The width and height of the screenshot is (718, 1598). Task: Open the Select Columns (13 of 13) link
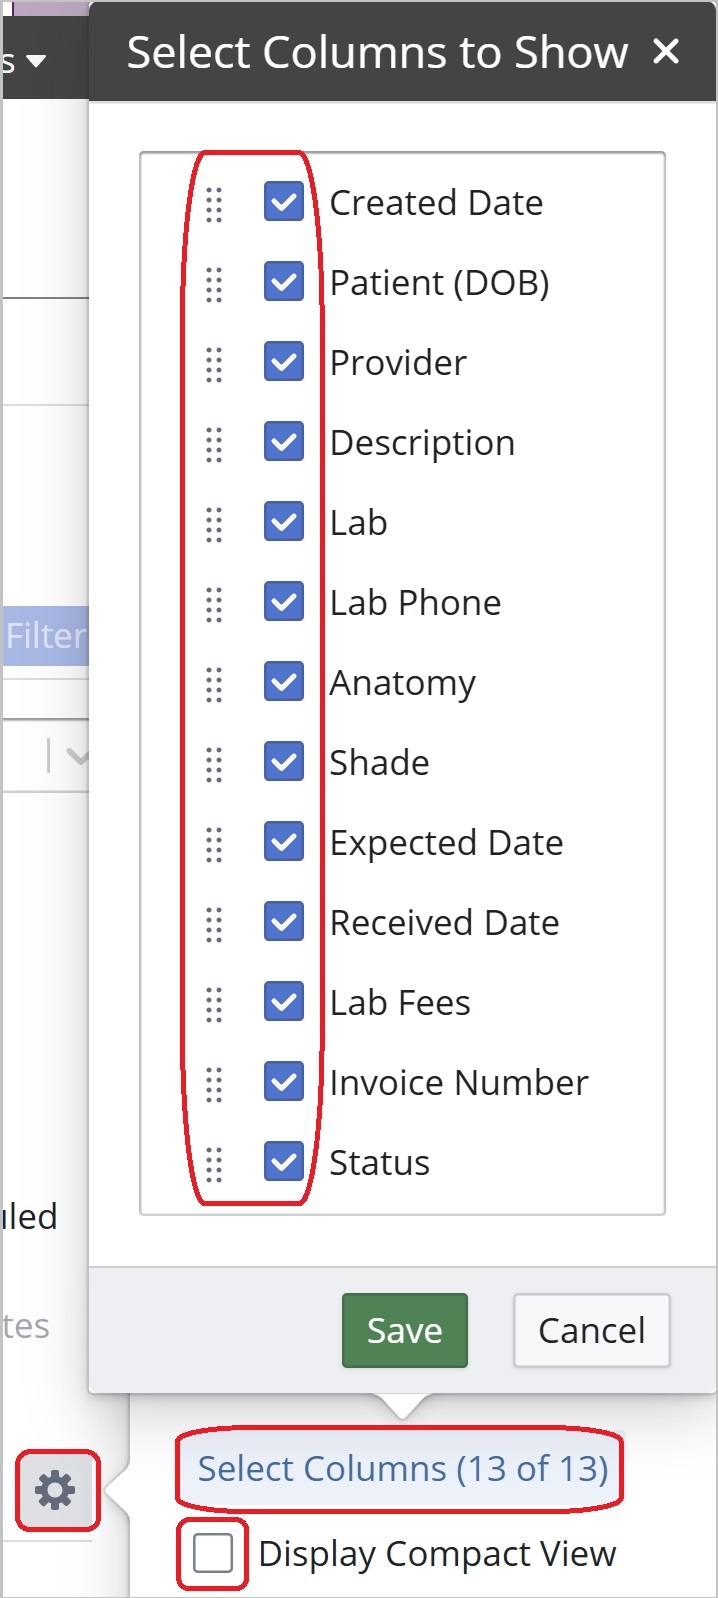point(402,1468)
